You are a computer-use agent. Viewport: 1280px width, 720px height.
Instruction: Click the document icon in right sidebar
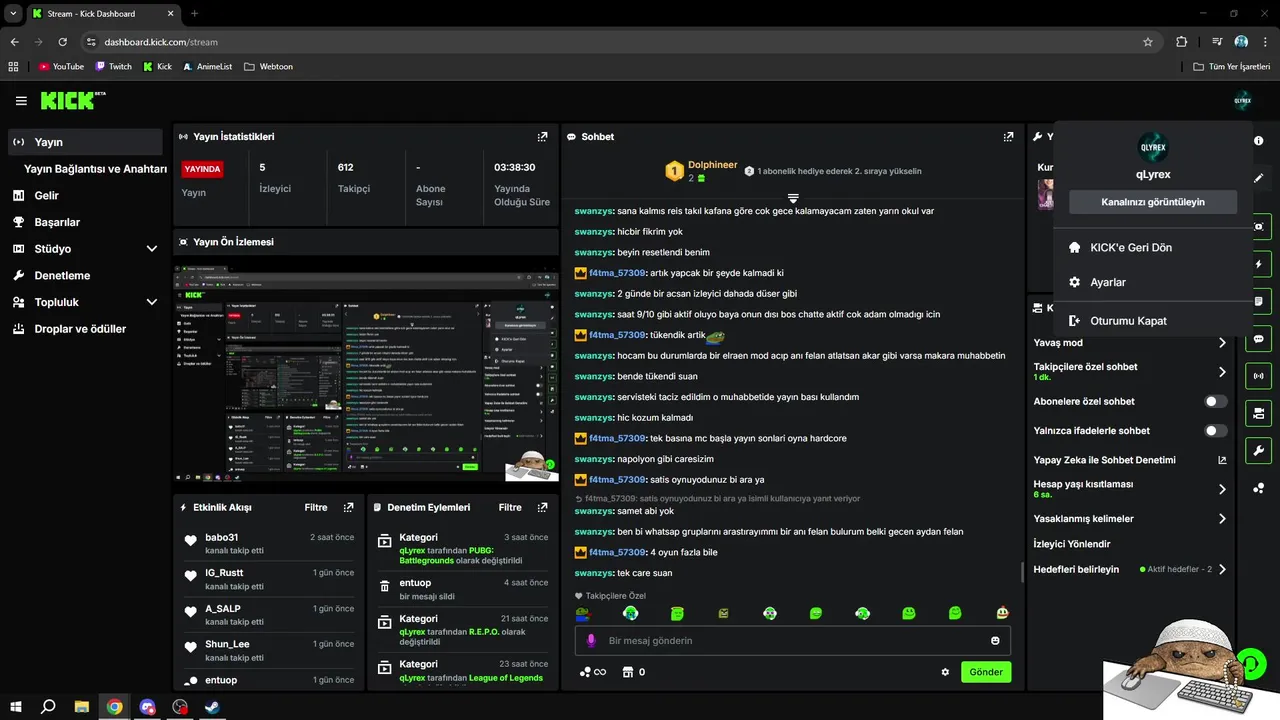point(1258,301)
